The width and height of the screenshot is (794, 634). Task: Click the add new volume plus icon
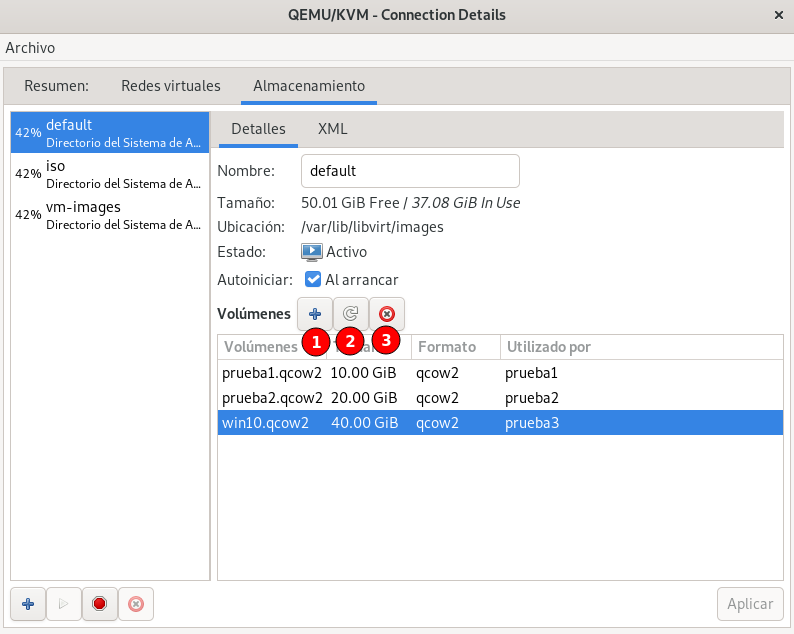click(x=315, y=314)
